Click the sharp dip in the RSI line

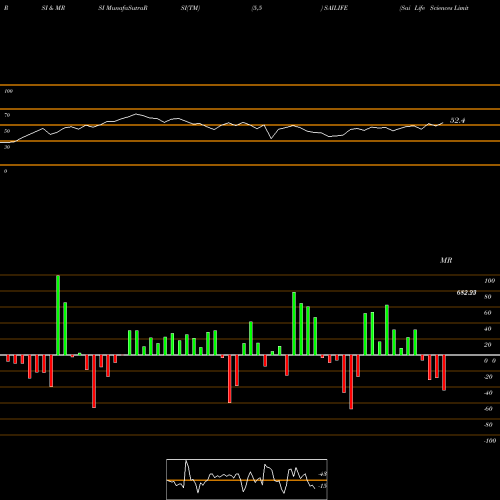271,138
